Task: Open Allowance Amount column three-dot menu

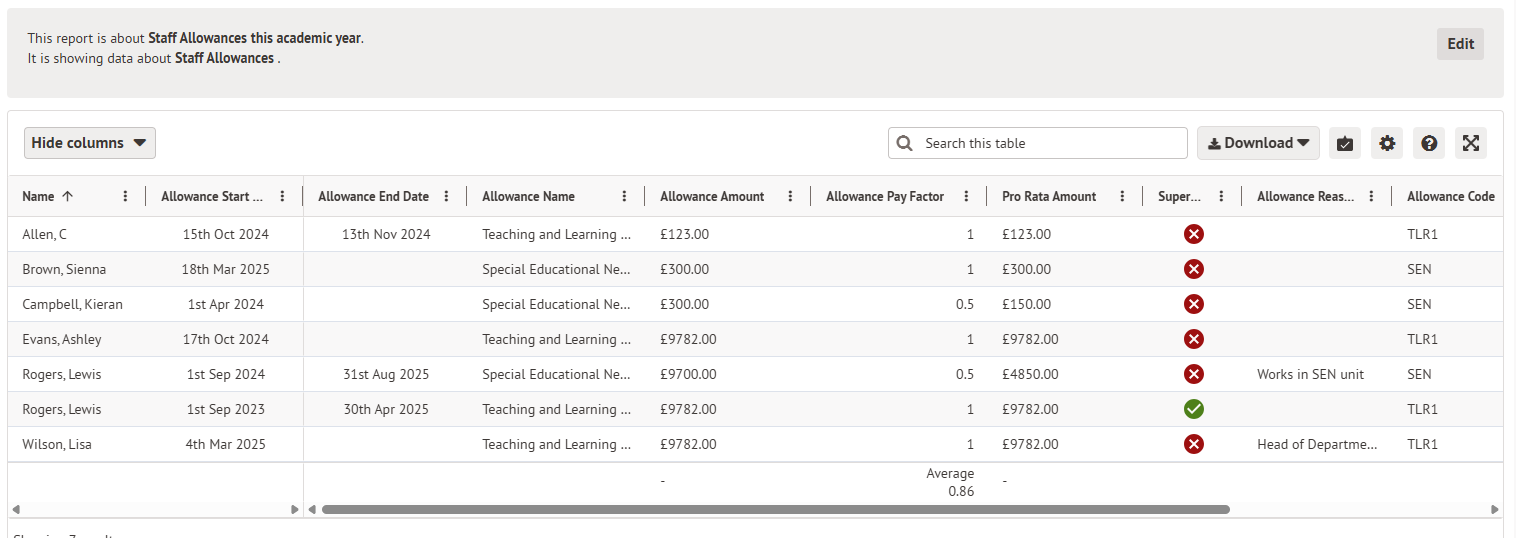Action: 790,197
